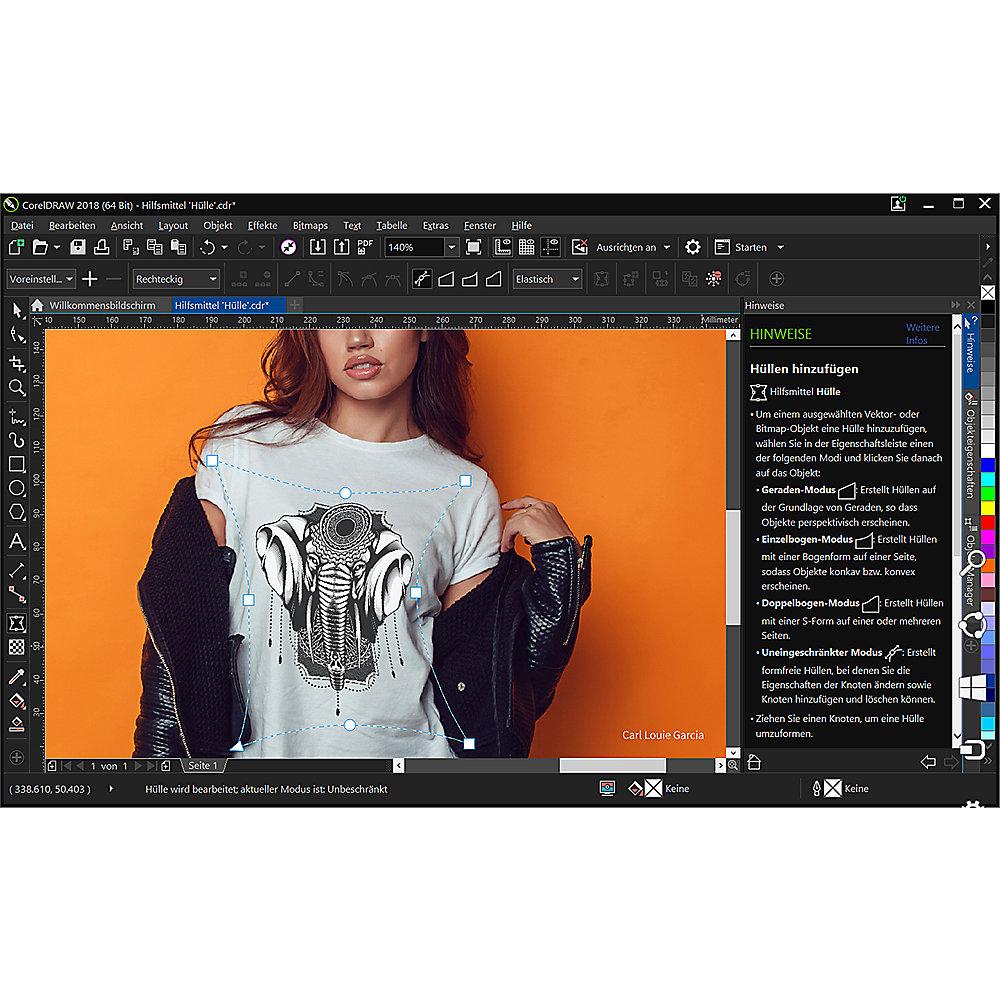Screen dimensions: 1000x1000
Task: Pick the Polygon tool
Action: [17, 514]
